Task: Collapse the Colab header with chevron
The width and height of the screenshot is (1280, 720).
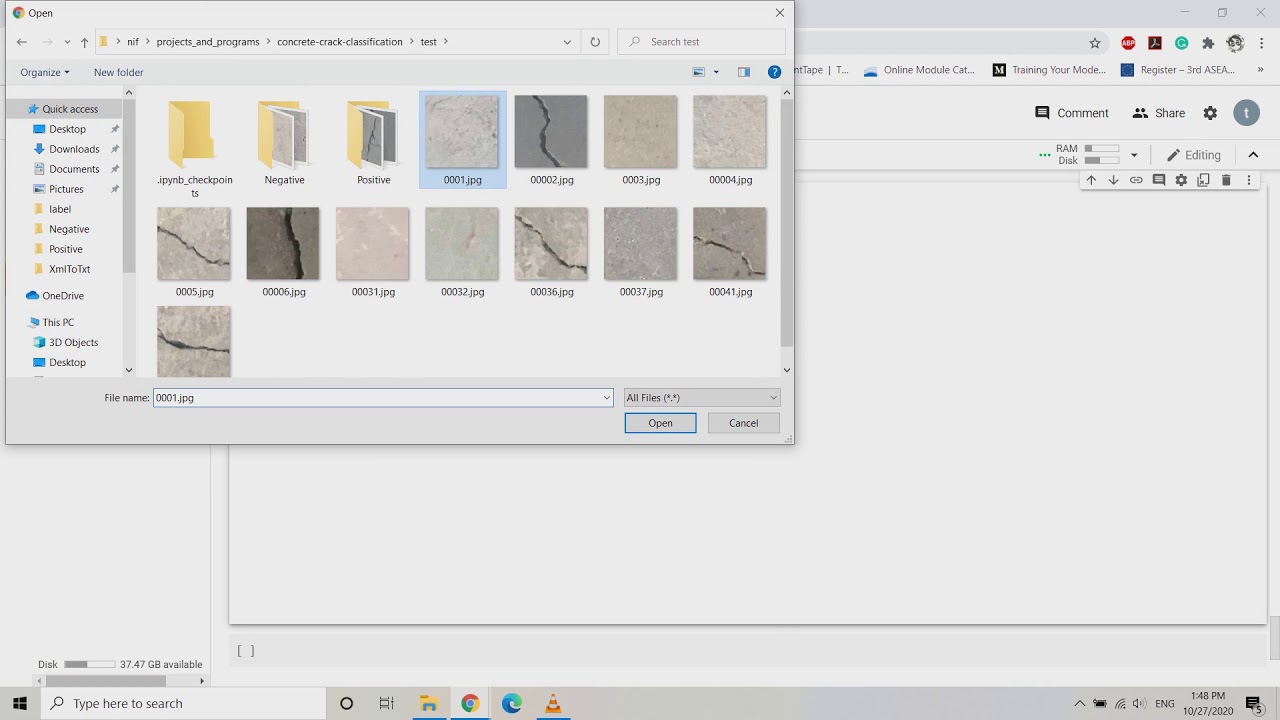Action: (1253, 155)
